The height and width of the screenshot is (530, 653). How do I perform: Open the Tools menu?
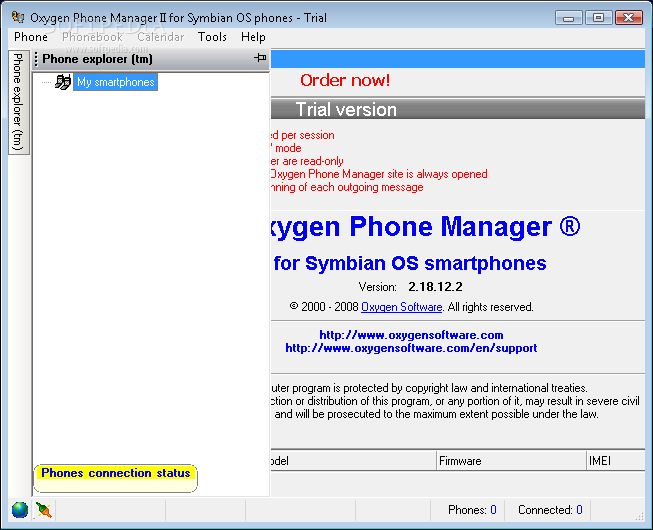(x=212, y=37)
